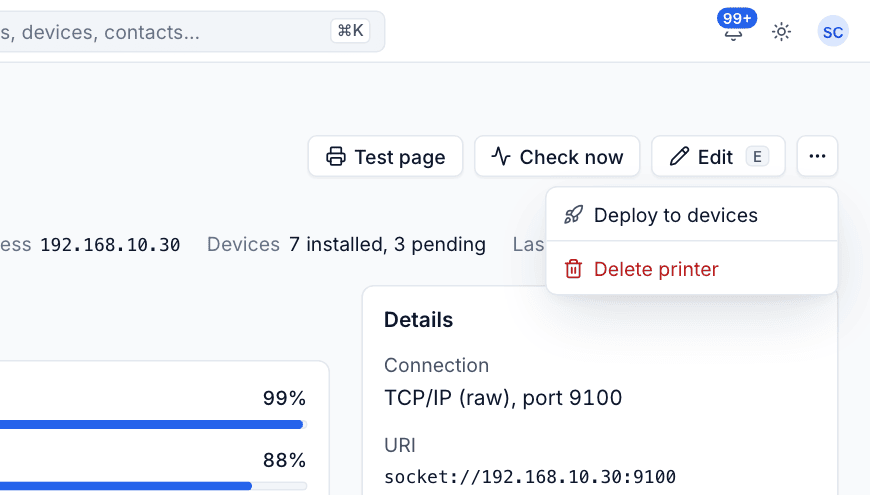Click the 192.168.10.30 IP address text
This screenshot has height=495, width=870.
(110, 245)
